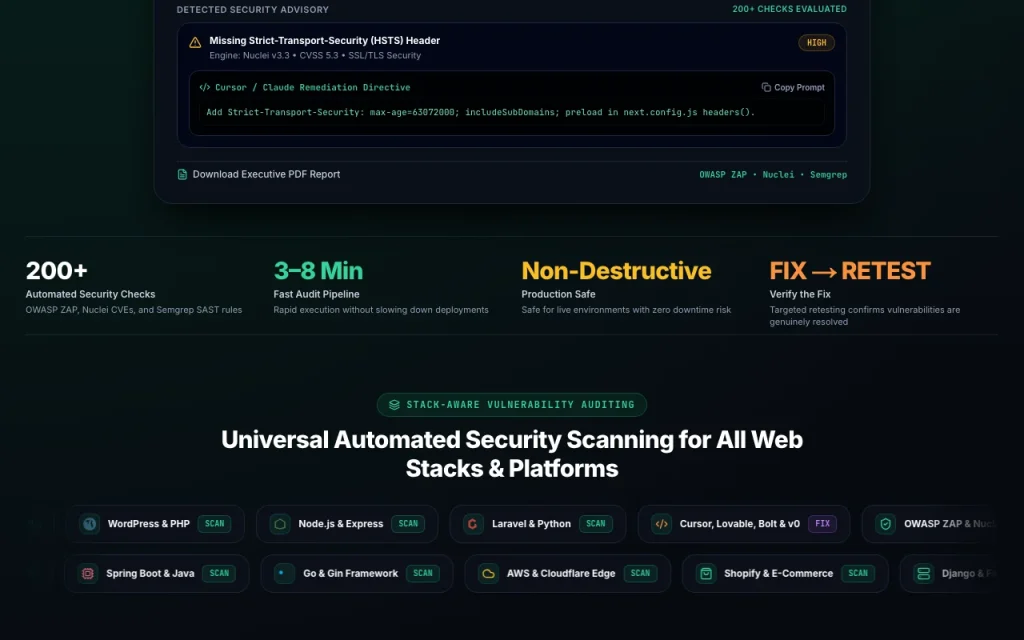Click the cloud icon on AWS & Cloudflare Edge
Viewport: 1024px width, 640px height.
(488, 573)
